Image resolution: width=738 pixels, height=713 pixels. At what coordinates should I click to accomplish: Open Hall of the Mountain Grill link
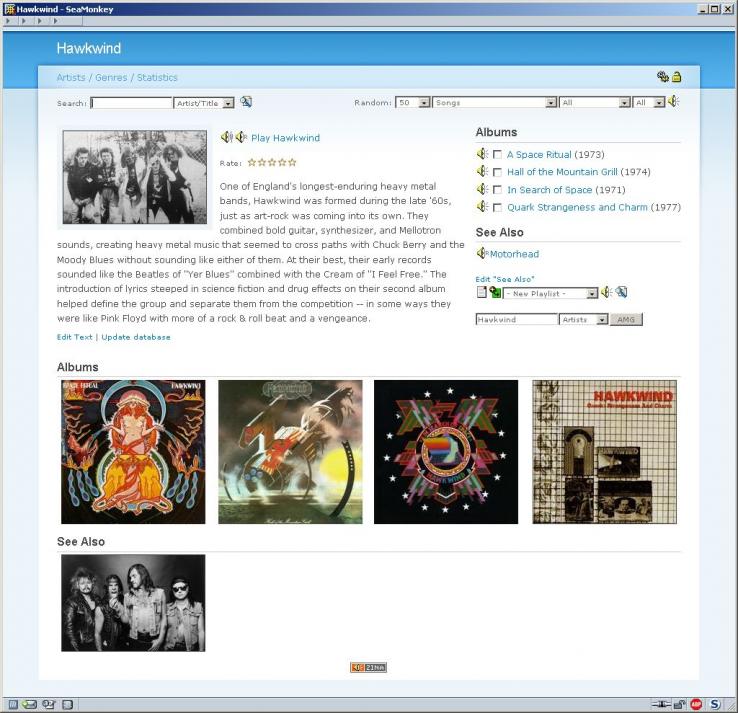click(x=562, y=172)
